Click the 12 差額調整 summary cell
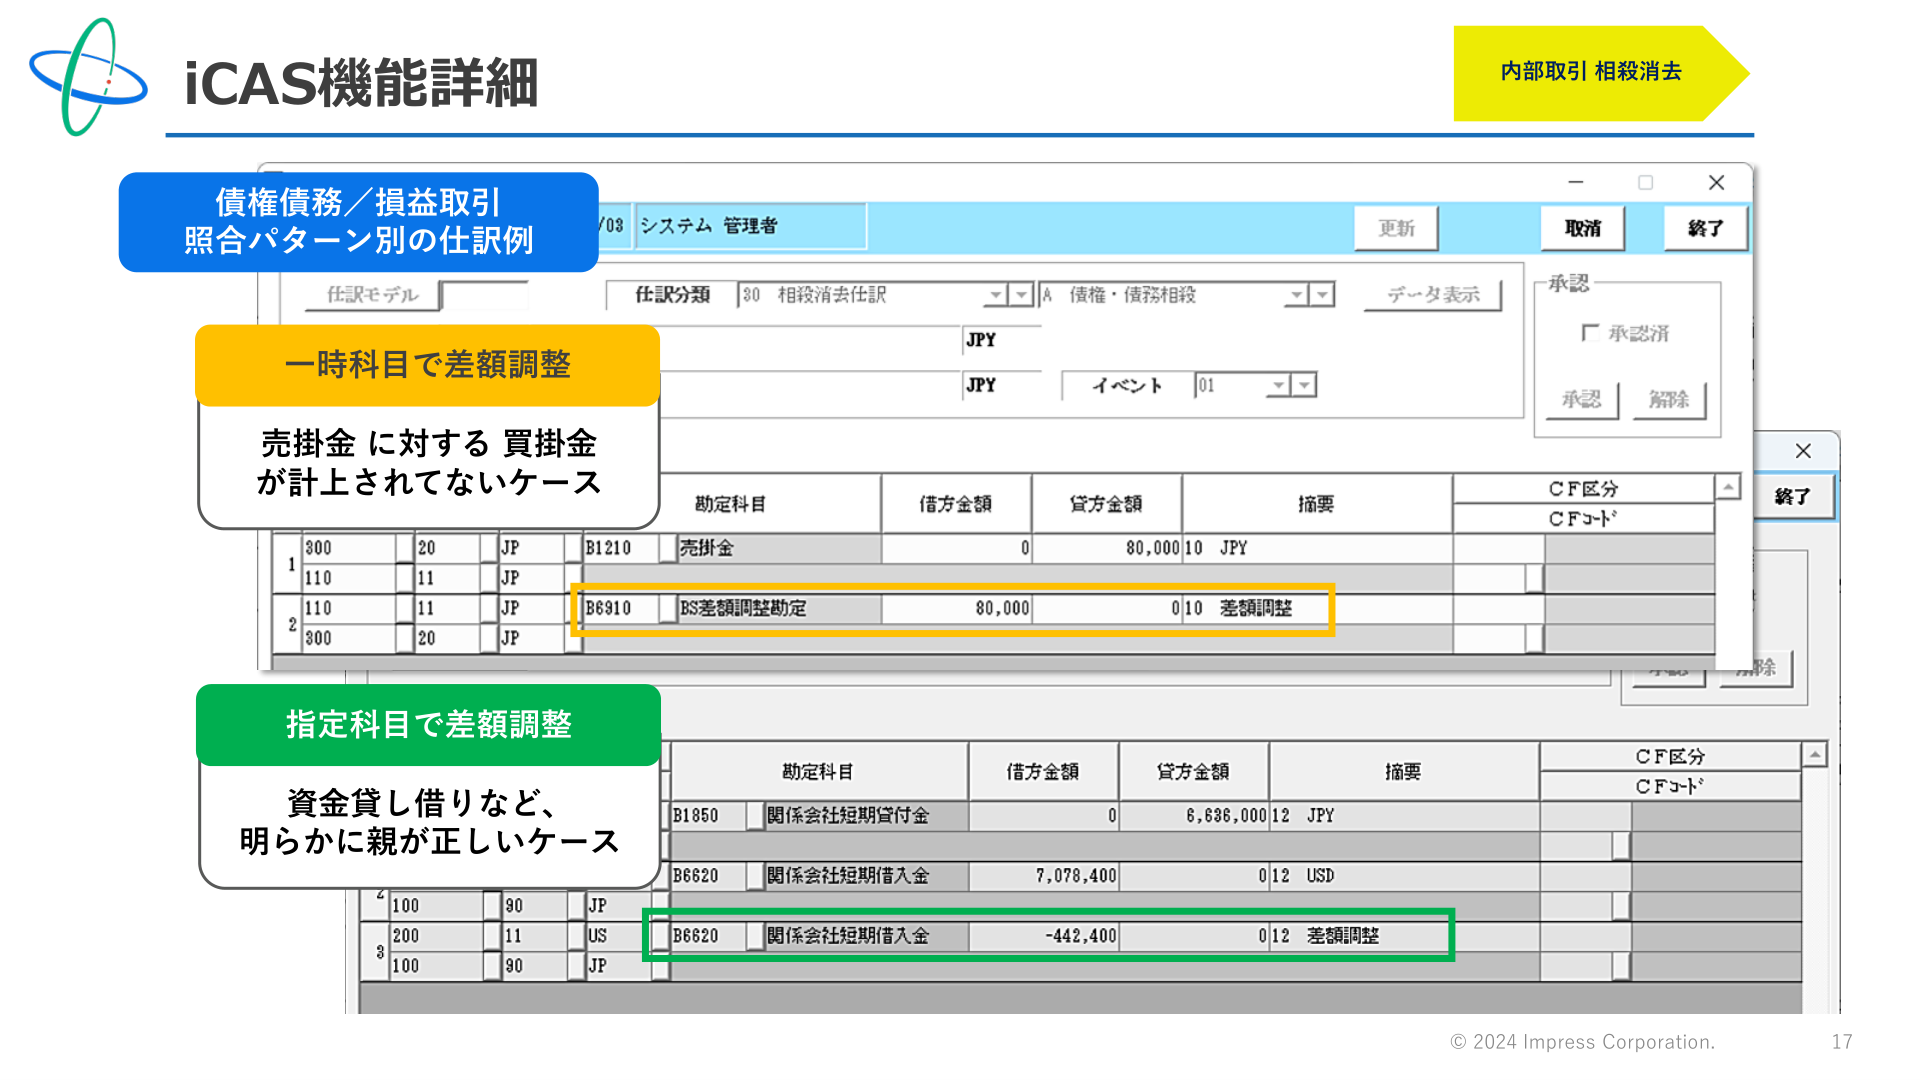The width and height of the screenshot is (1920, 1080). [1404, 936]
